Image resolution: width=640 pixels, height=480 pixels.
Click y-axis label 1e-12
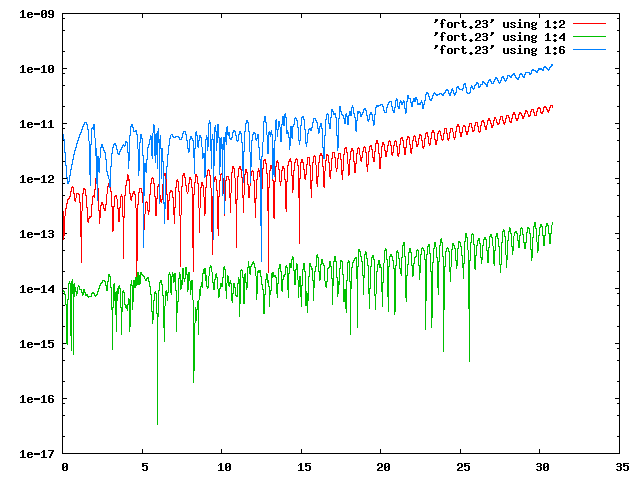pos(37,179)
